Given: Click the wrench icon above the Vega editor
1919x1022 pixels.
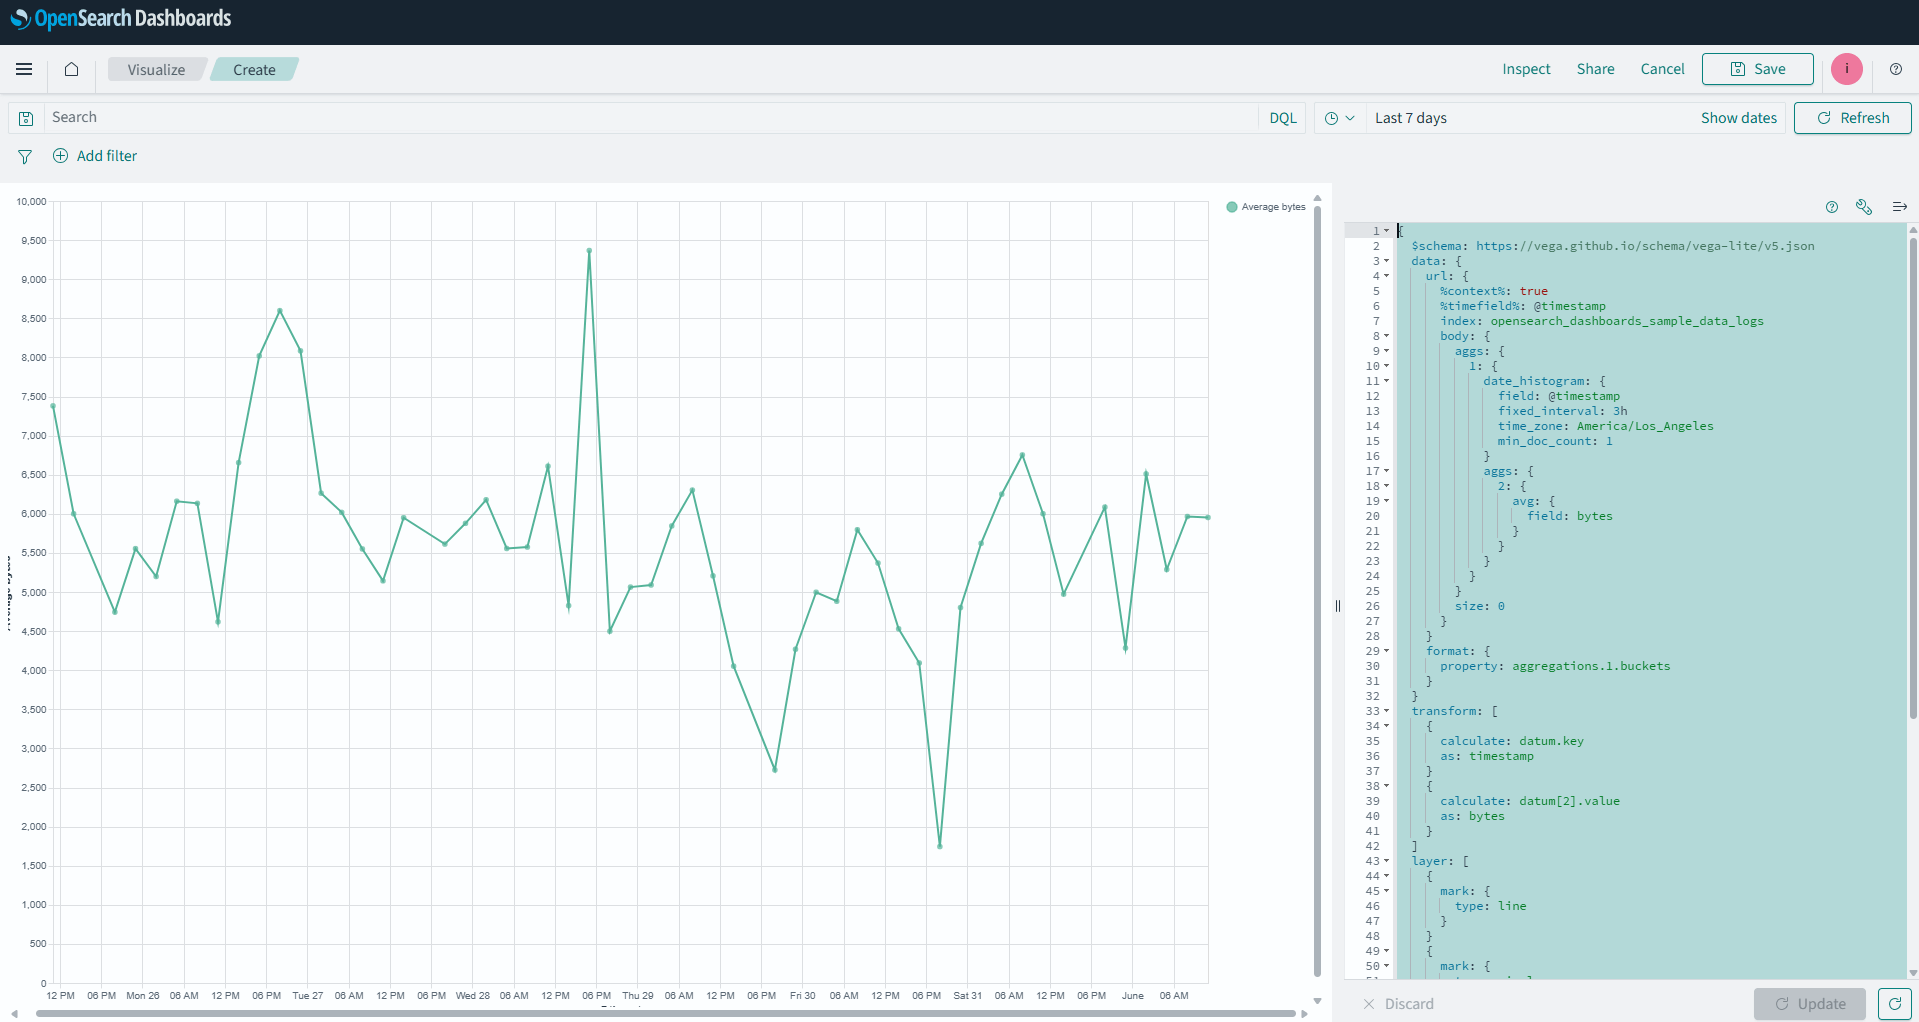Looking at the screenshot, I should point(1864,207).
